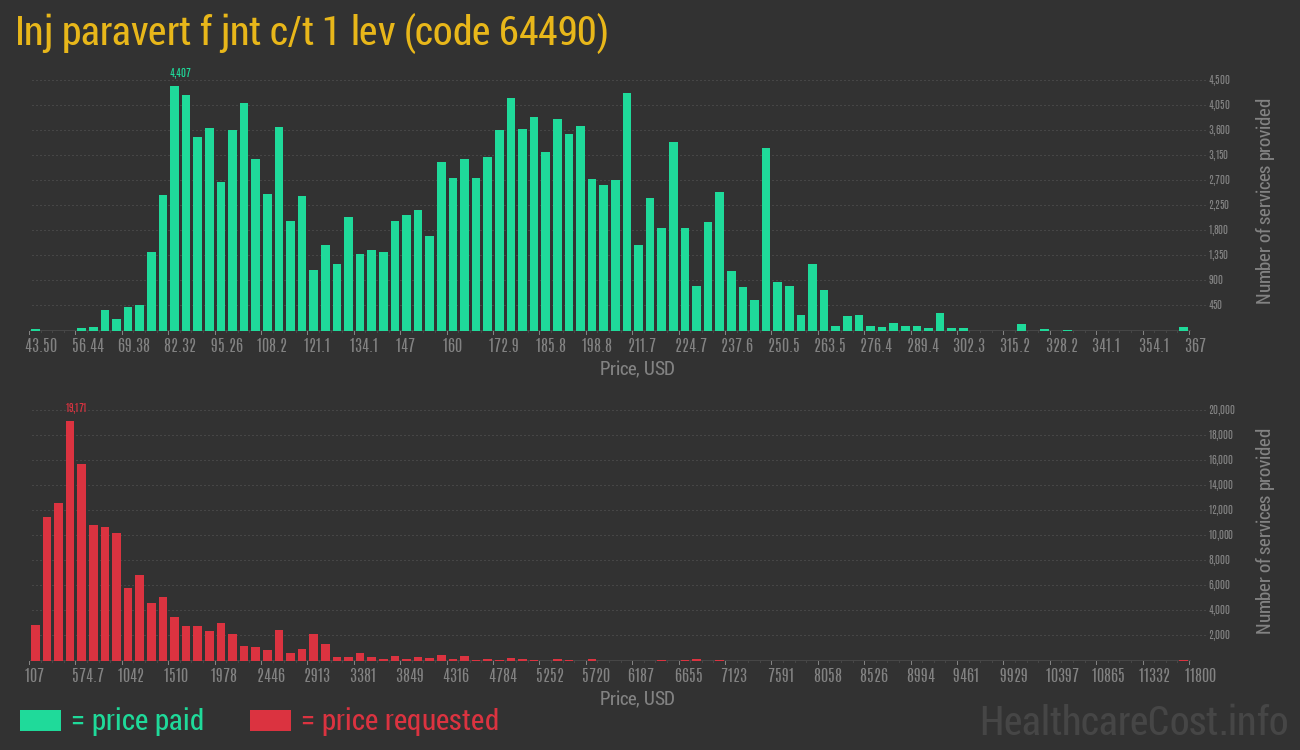Click the 82.32 tick on upper x-axis
The height and width of the screenshot is (750, 1300).
click(180, 346)
